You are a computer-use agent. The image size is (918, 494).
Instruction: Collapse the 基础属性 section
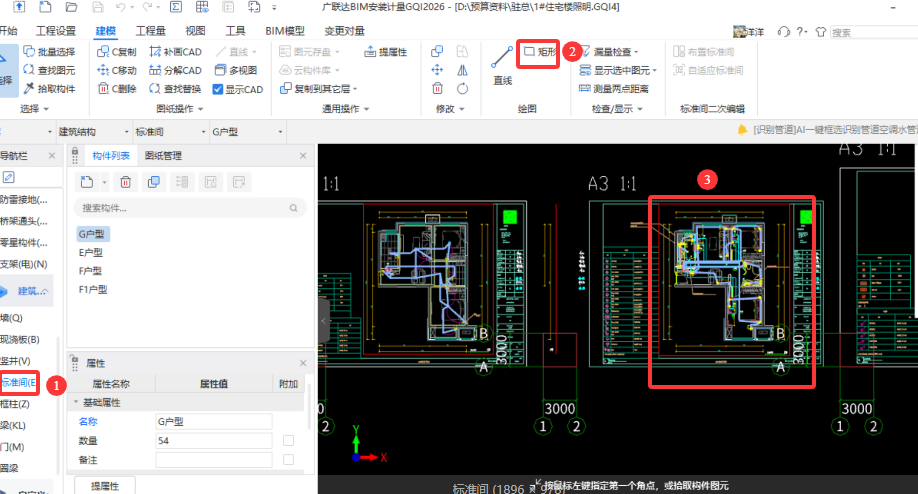click(x=76, y=403)
